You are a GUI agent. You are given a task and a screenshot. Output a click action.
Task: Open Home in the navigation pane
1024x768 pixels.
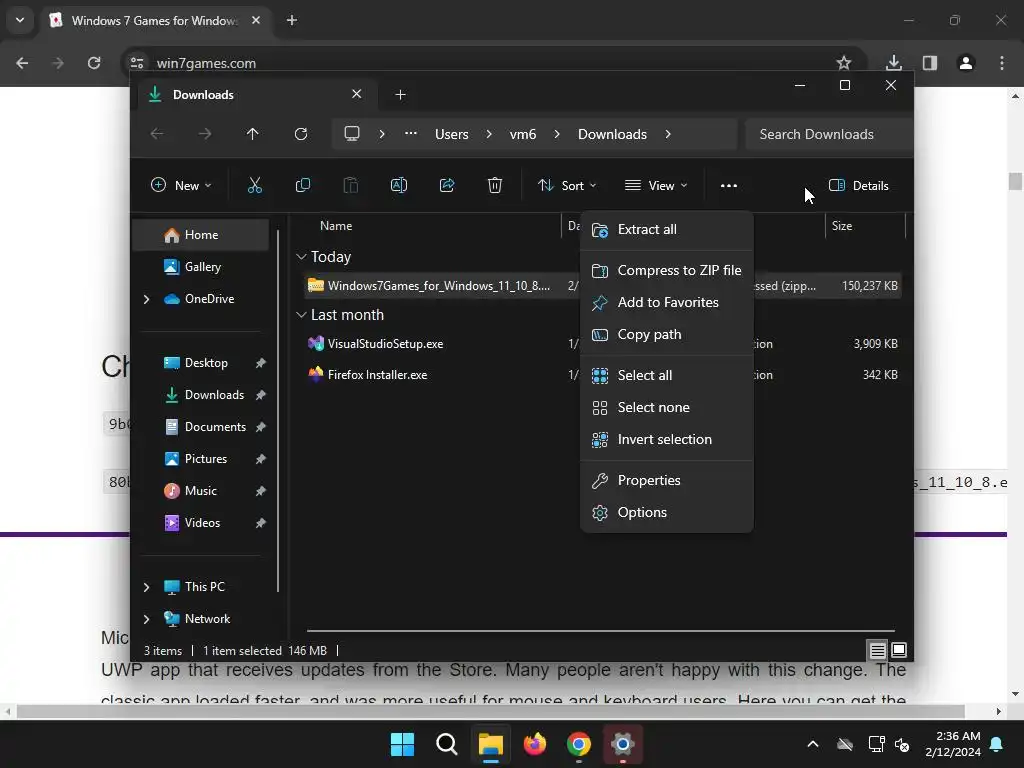coord(201,235)
